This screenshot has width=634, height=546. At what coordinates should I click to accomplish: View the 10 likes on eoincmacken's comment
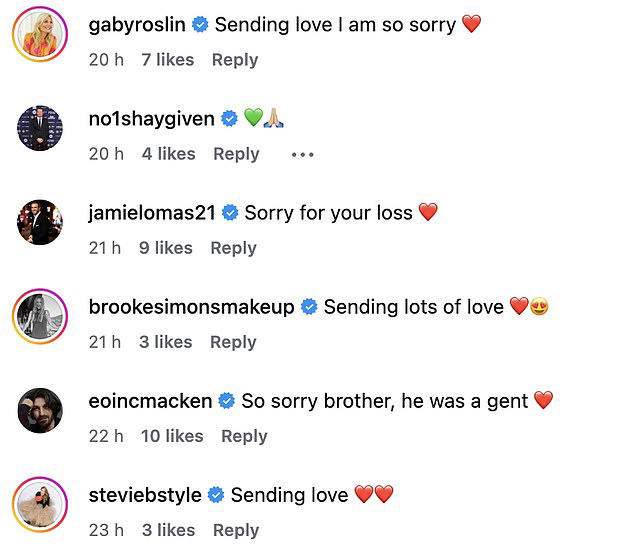tap(172, 436)
